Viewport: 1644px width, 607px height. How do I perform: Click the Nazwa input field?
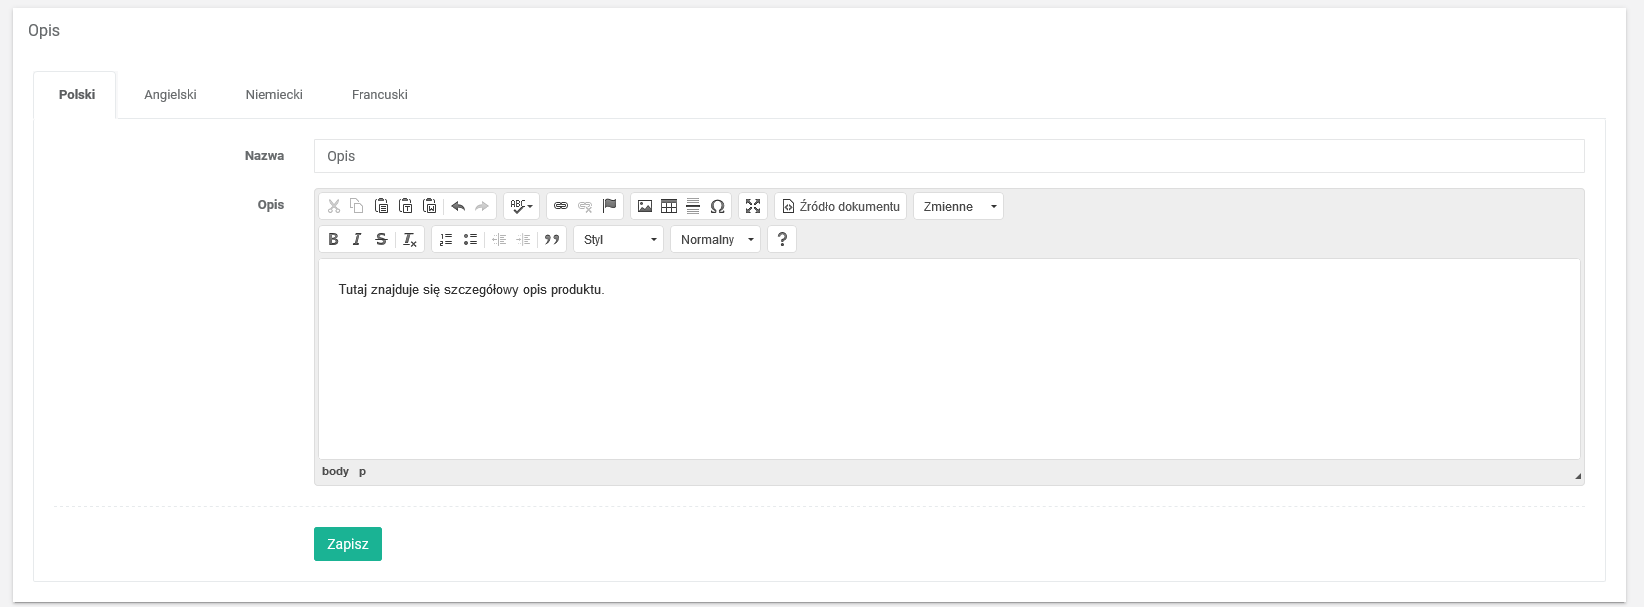pyautogui.click(x=948, y=156)
